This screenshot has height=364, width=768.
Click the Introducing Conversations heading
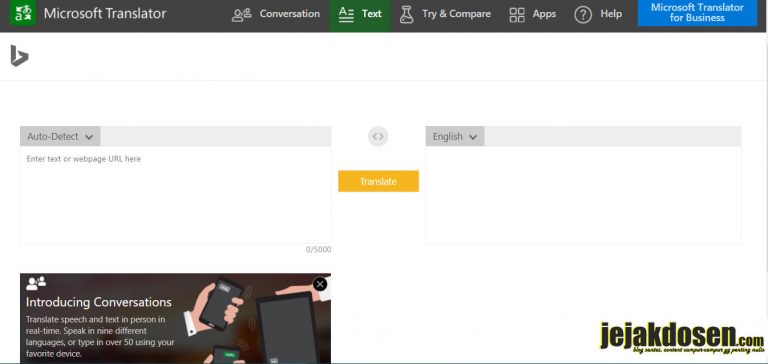[x=98, y=302]
